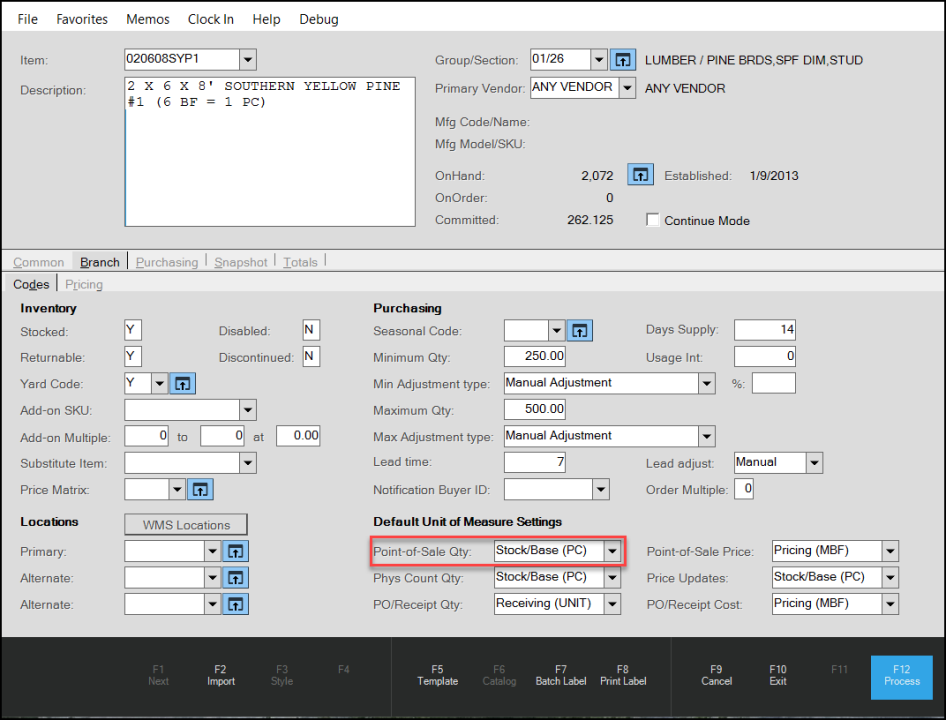Open Group/Section lookup icon
The image size is (946, 720).
click(623, 60)
